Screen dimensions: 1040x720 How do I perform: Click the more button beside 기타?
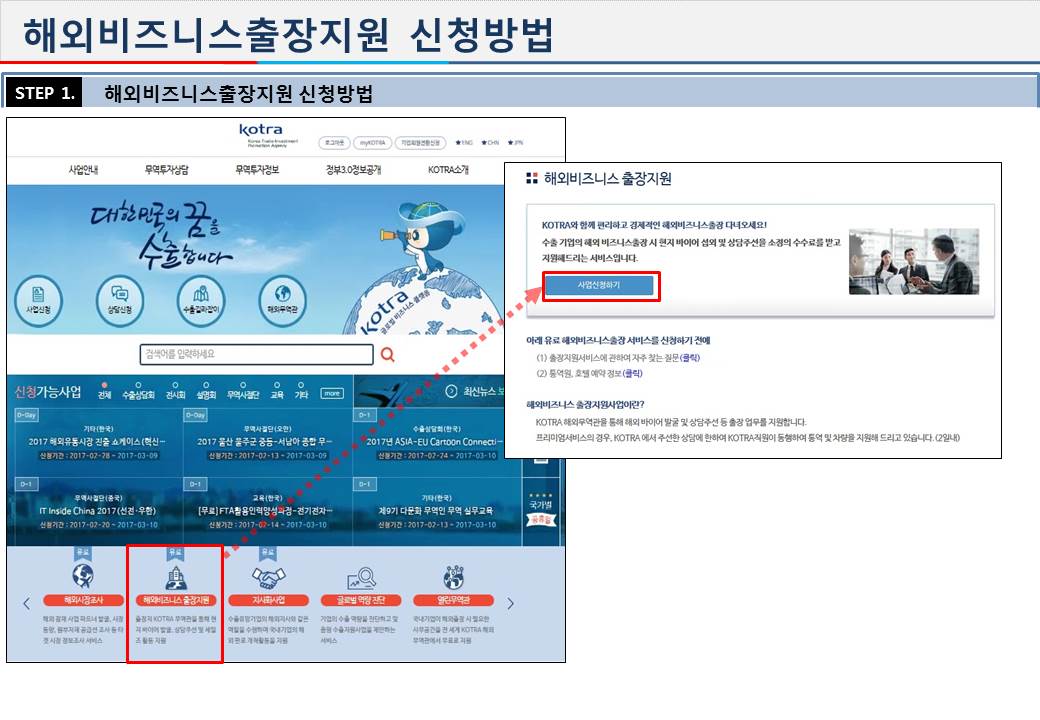[x=332, y=393]
